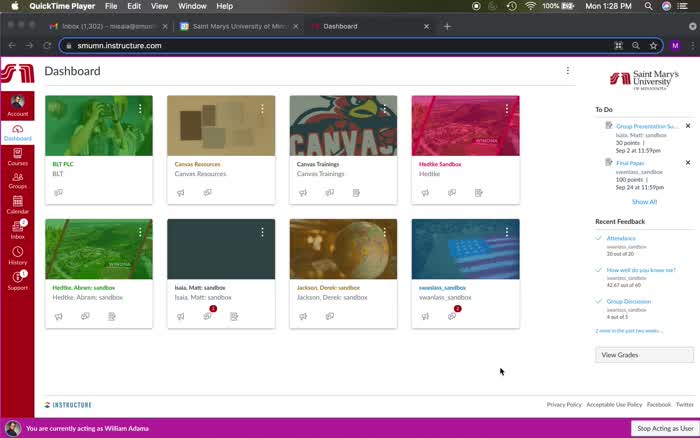Open options menu on Canvas Resources card
The width and height of the screenshot is (700, 438).
[x=262, y=108]
